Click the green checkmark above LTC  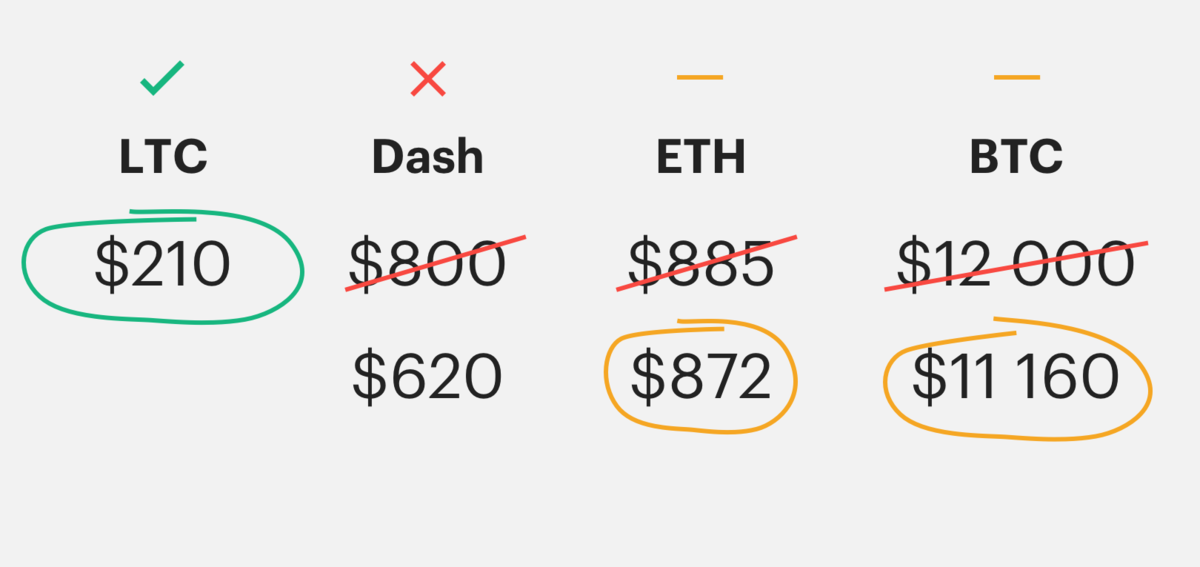tap(162, 78)
